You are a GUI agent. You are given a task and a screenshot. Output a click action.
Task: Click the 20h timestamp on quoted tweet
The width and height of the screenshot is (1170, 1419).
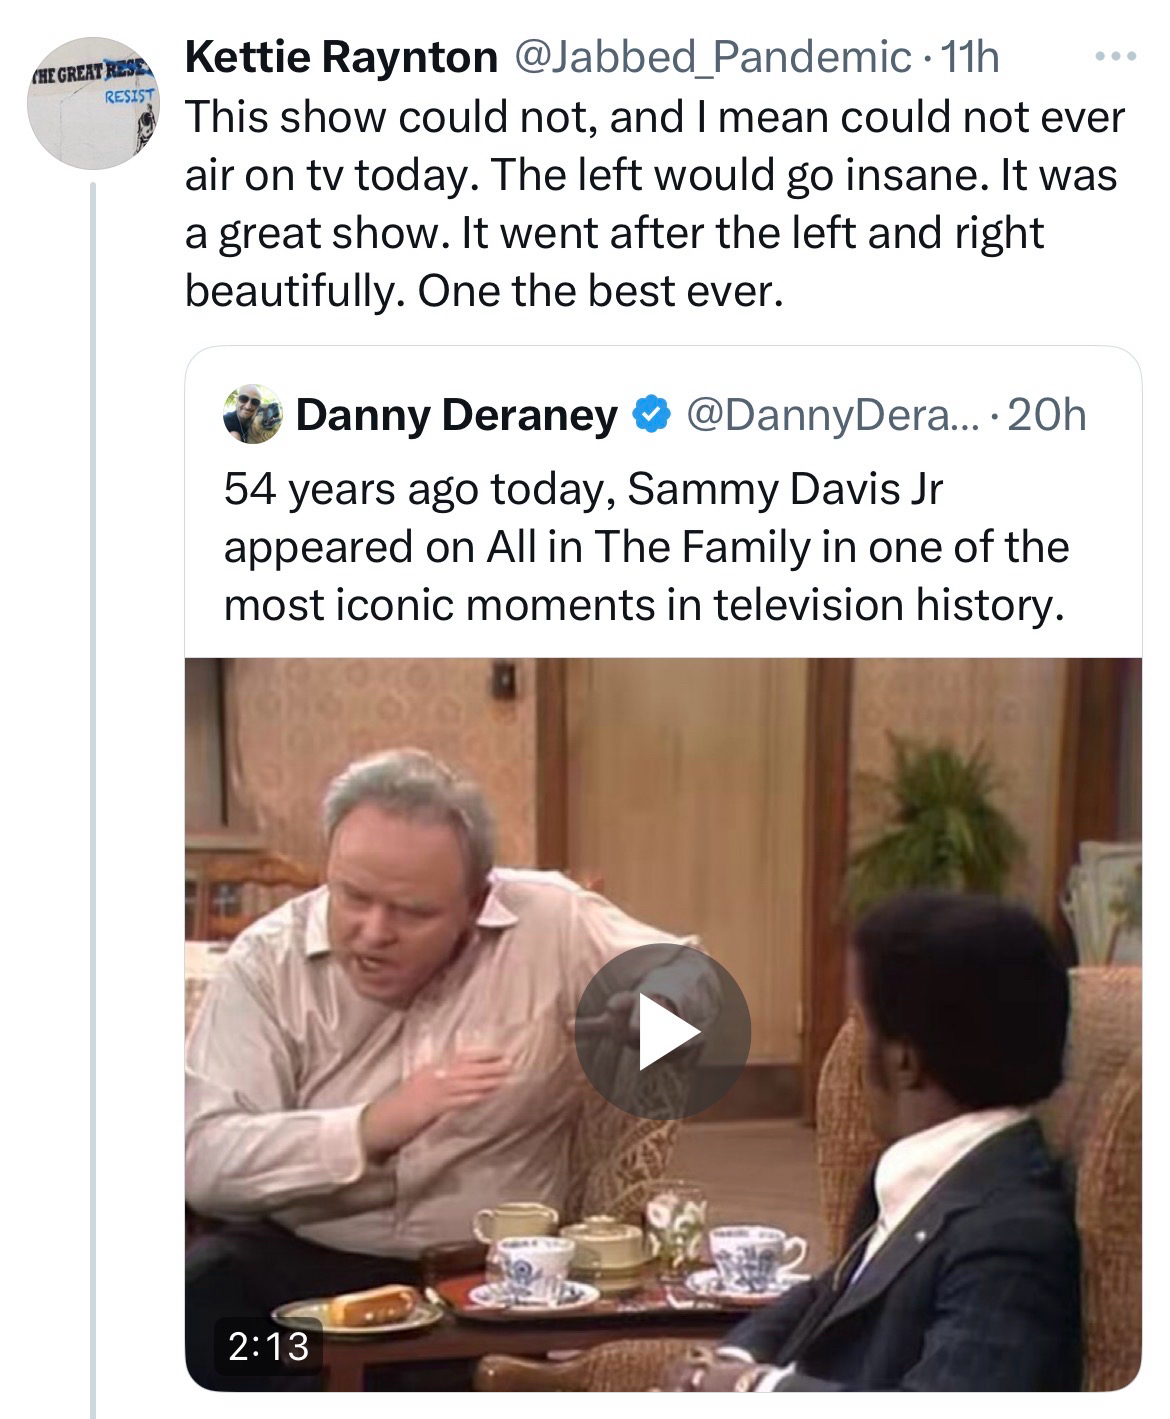point(1048,414)
